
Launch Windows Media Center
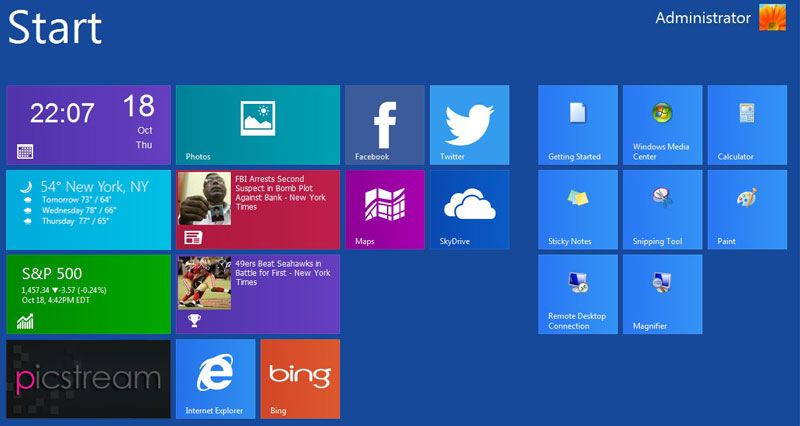click(662, 125)
